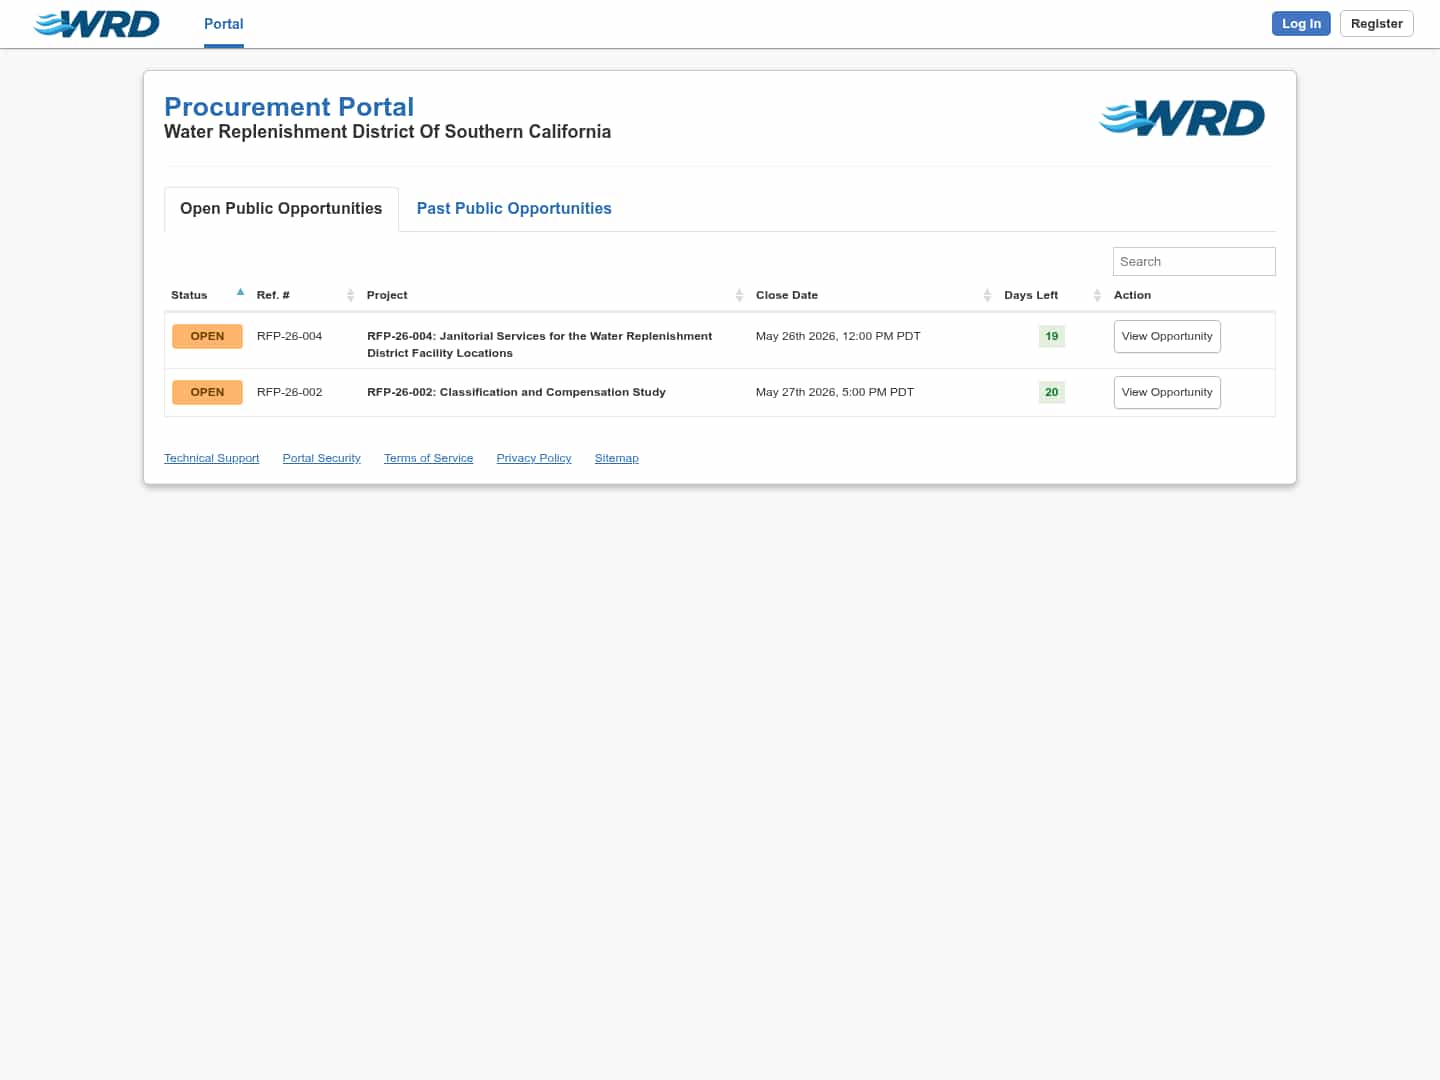Click the Water Replenishment District subtitle
Image resolution: width=1440 pixels, height=1080 pixels.
[x=387, y=132]
